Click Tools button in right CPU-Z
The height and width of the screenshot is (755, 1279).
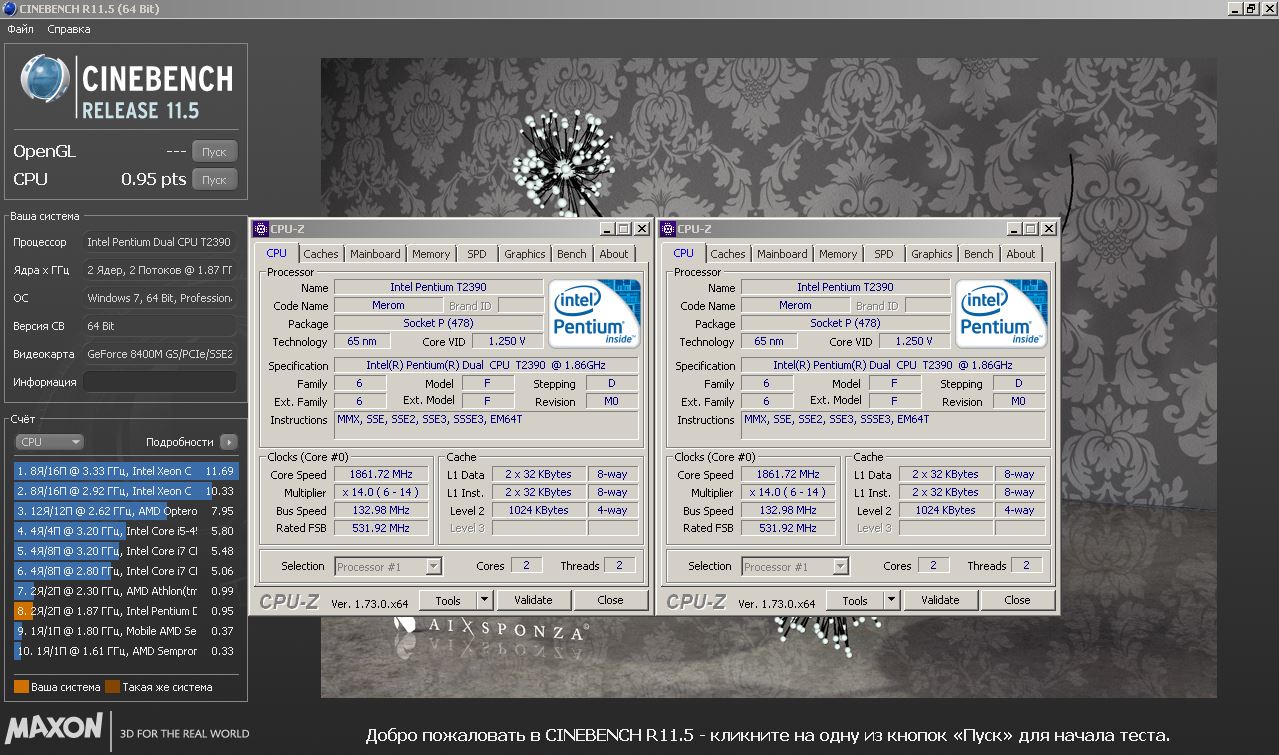854,600
